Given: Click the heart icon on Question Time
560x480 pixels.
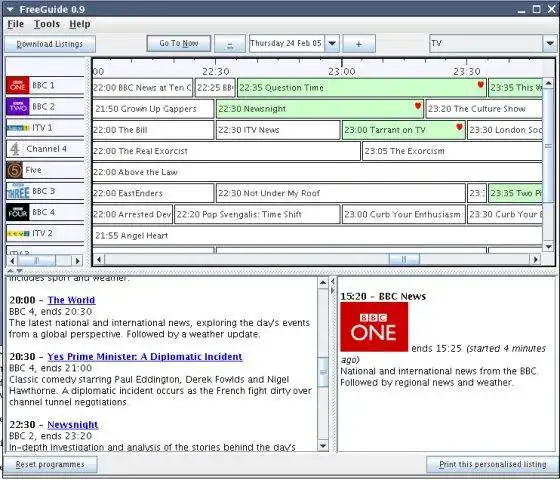Looking at the screenshot, I should click(x=480, y=85).
